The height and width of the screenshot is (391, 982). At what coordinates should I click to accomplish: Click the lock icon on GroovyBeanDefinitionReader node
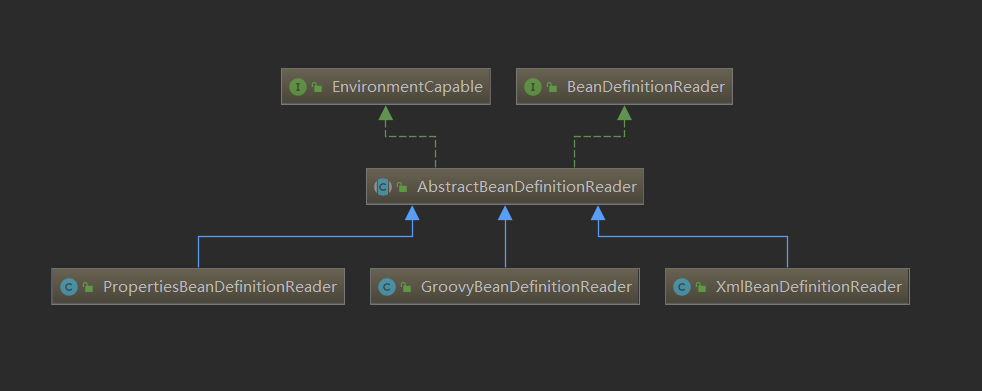tap(406, 287)
